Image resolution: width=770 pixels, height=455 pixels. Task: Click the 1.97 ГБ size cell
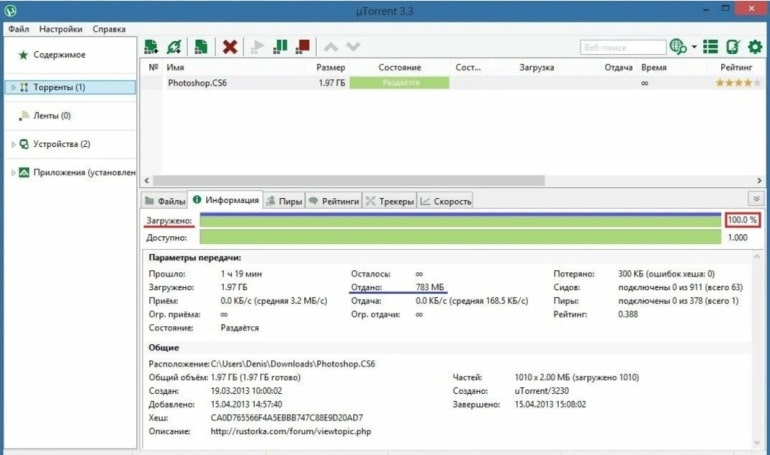331,83
